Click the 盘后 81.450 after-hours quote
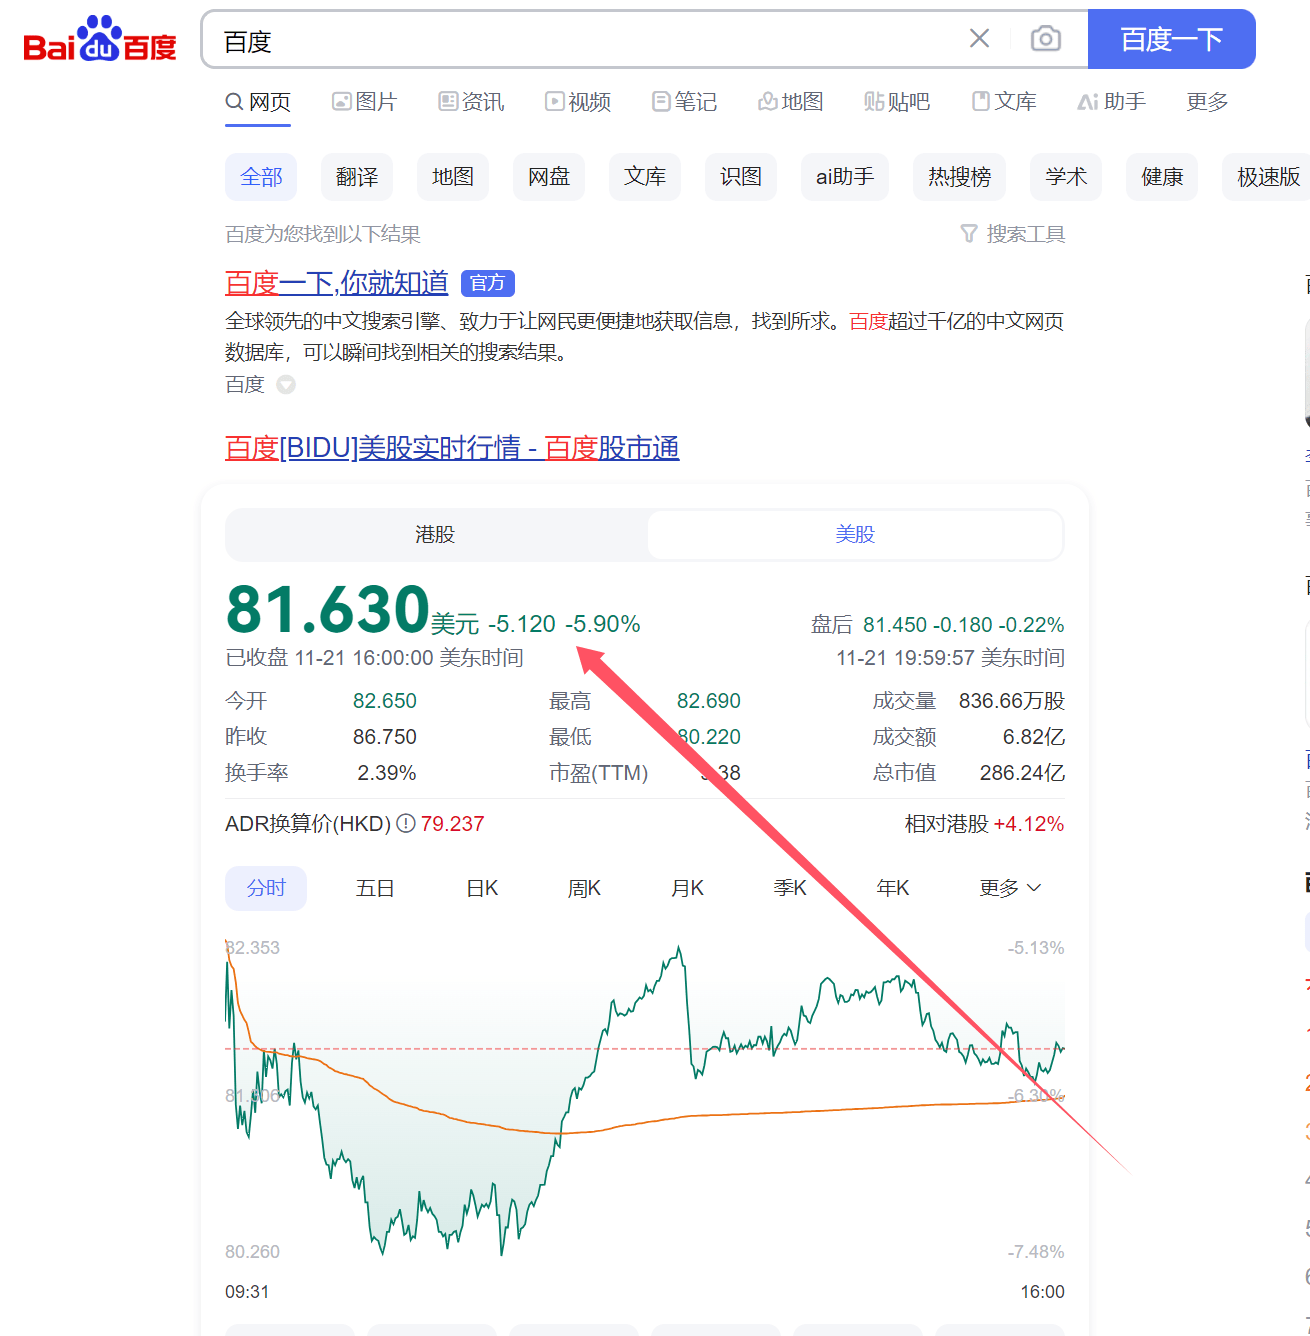This screenshot has width=1310, height=1336. [937, 625]
